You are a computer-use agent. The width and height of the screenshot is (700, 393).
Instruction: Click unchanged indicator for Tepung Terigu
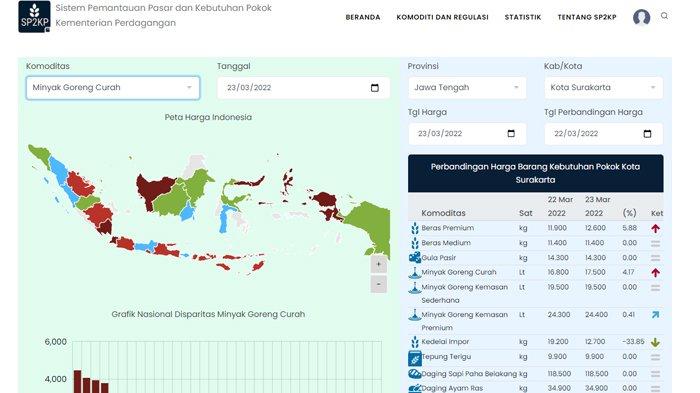point(655,358)
